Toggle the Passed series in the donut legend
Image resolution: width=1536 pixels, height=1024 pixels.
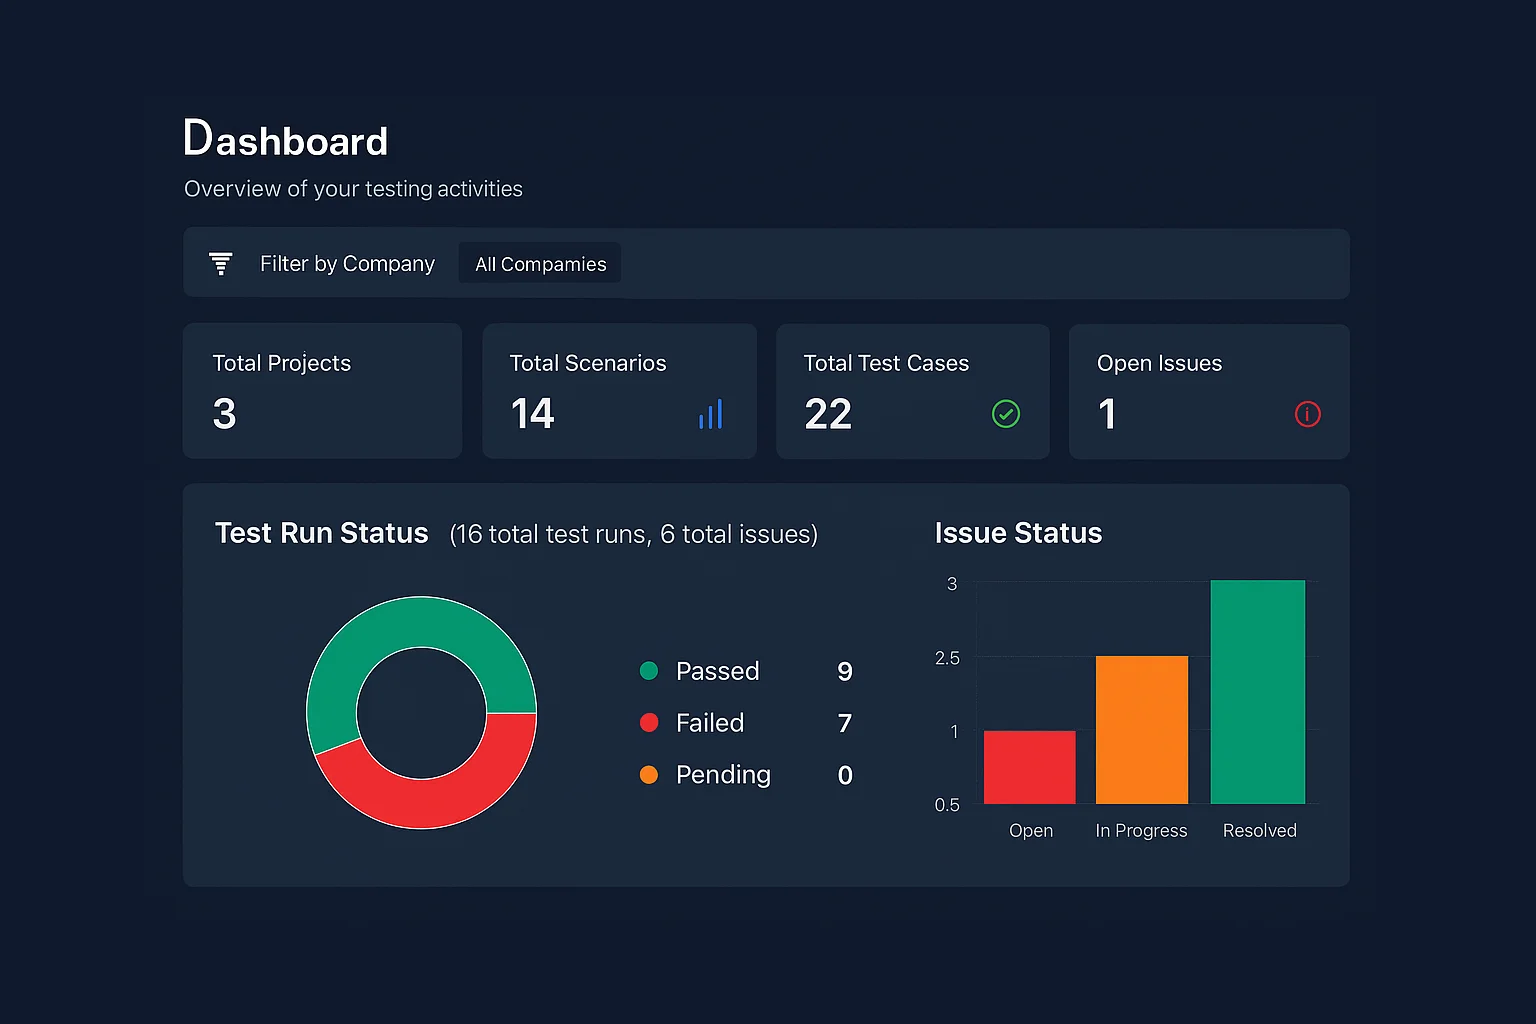point(717,671)
